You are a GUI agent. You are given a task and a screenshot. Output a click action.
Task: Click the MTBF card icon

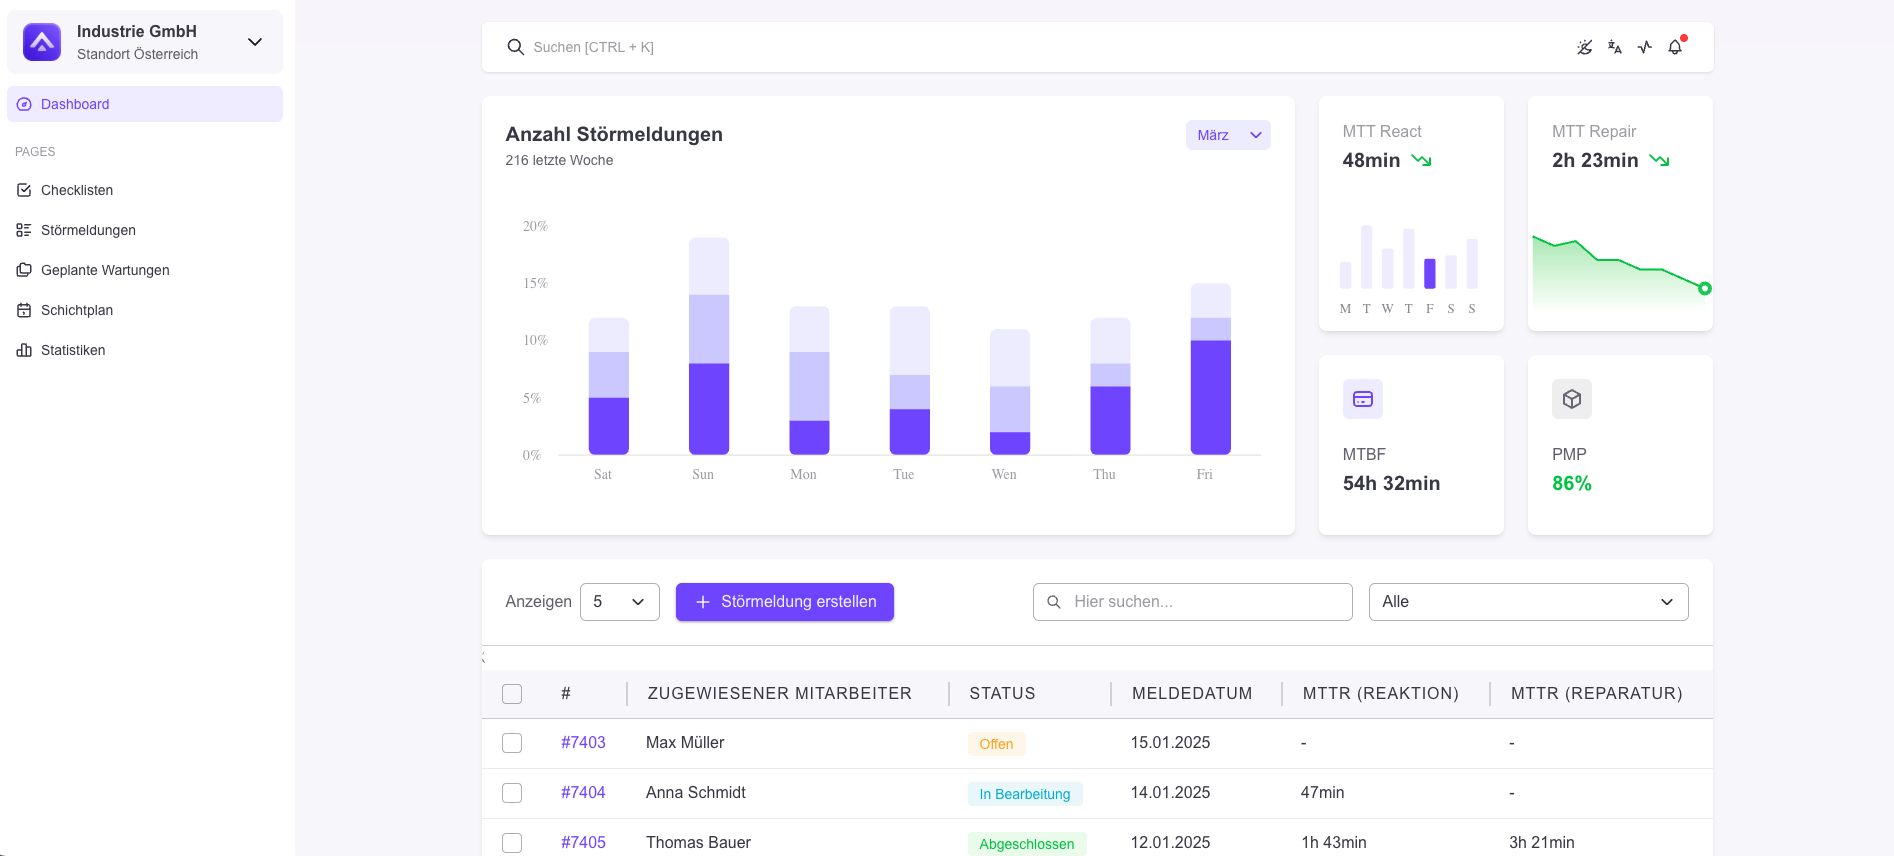[x=1362, y=399]
